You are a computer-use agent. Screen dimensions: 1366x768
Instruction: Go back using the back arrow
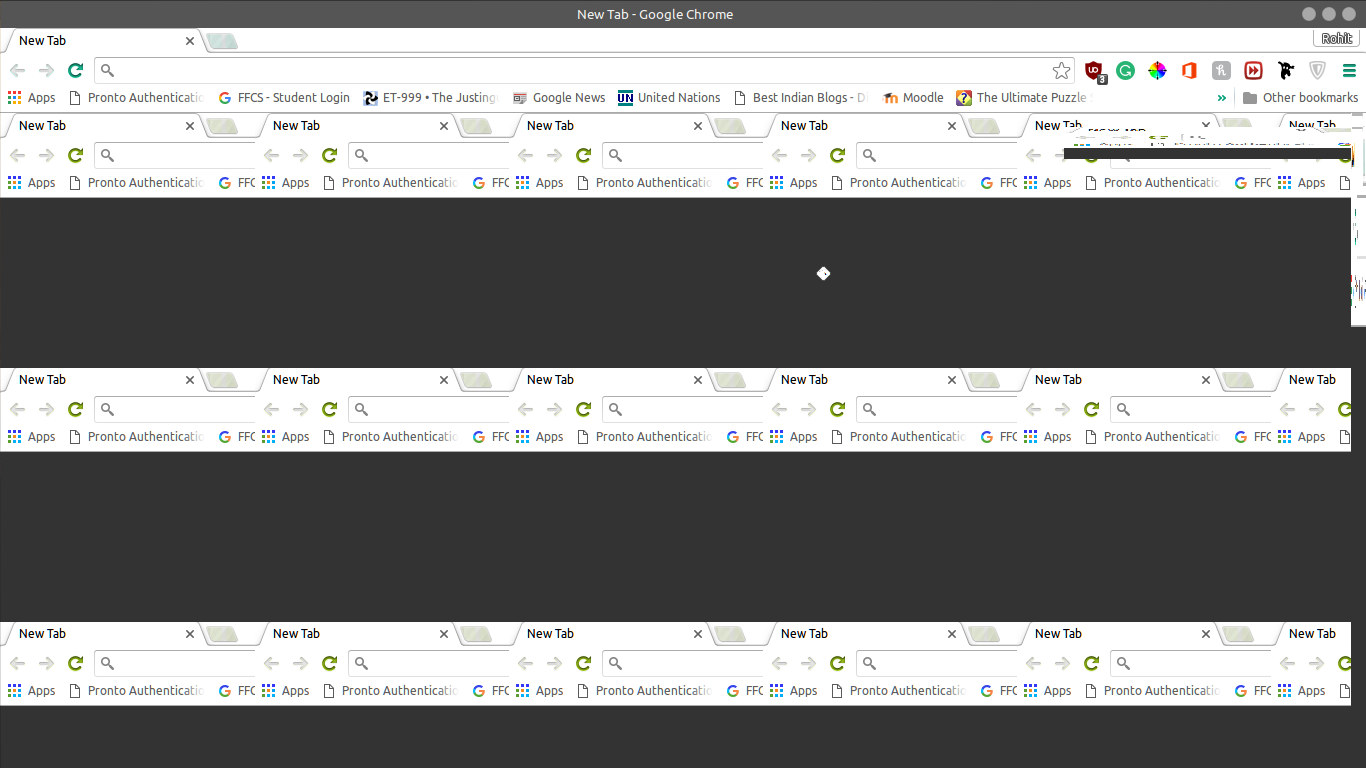click(17, 70)
